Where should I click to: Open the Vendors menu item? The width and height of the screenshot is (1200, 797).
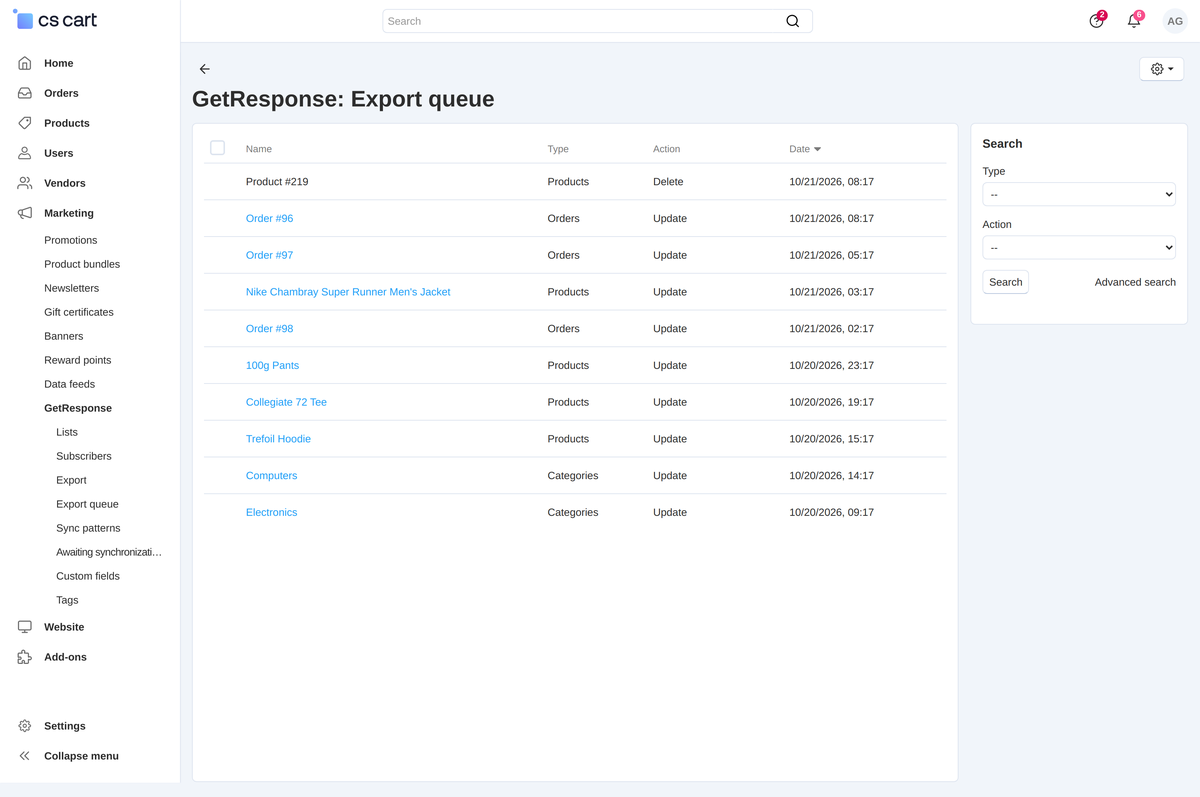point(65,183)
